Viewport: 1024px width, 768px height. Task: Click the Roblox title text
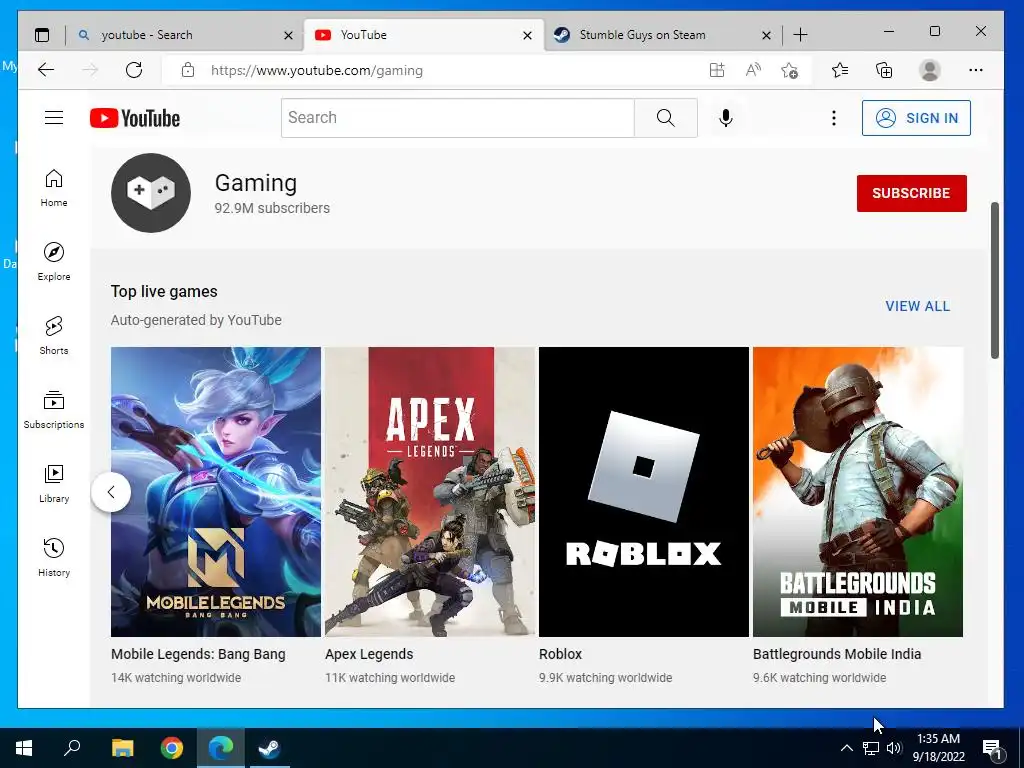coord(560,654)
